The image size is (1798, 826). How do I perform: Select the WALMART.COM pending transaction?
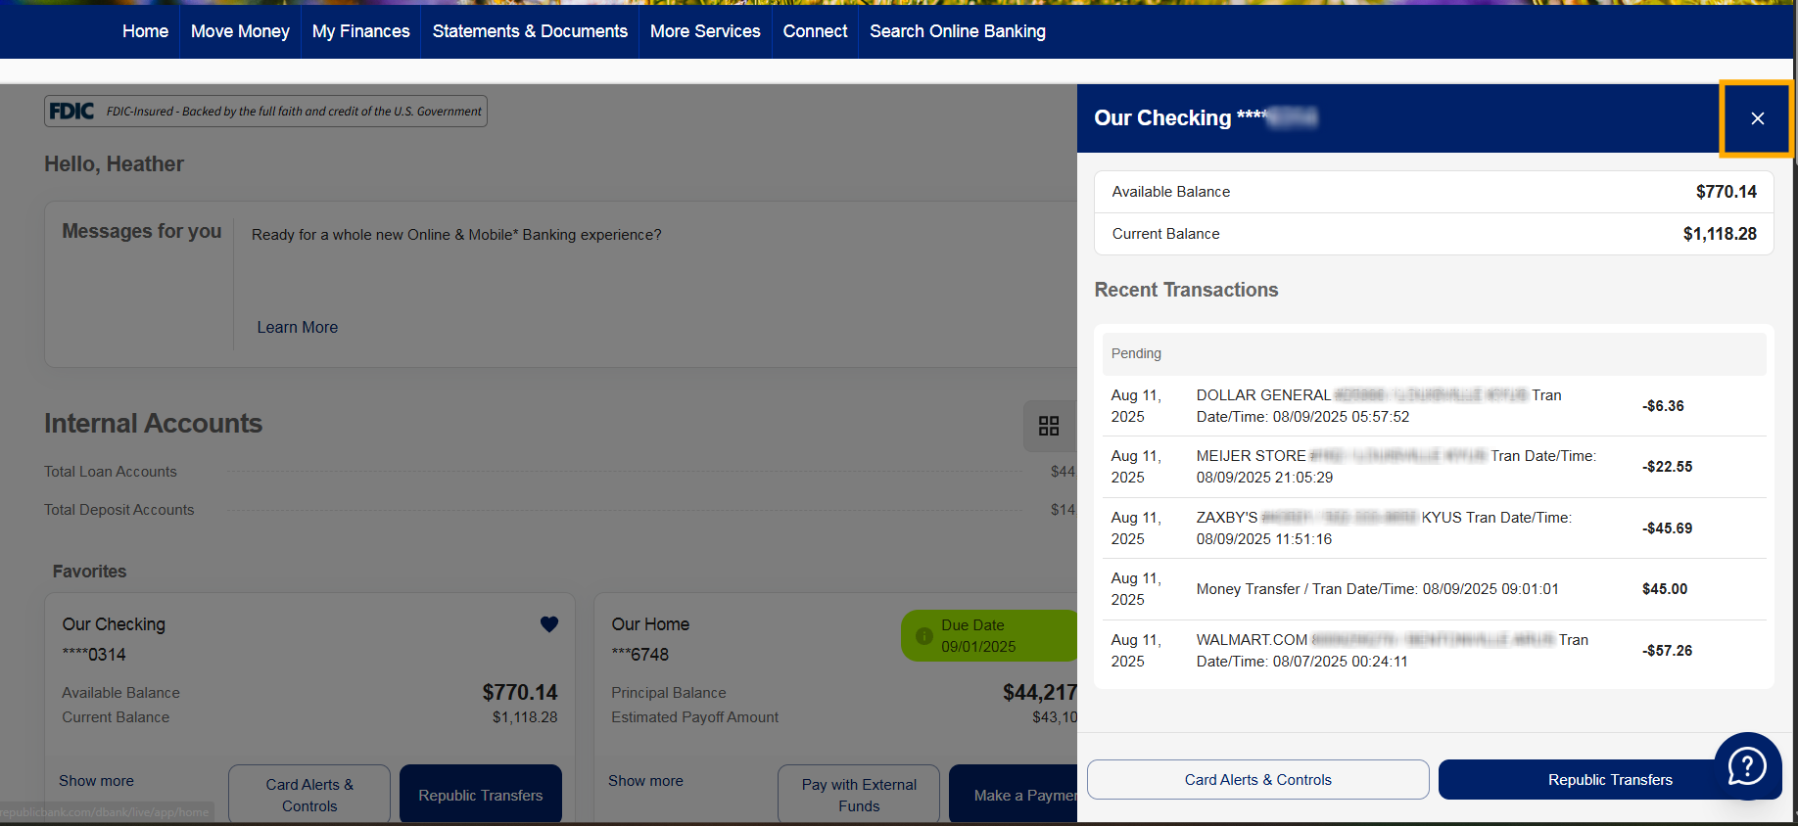[1434, 651]
